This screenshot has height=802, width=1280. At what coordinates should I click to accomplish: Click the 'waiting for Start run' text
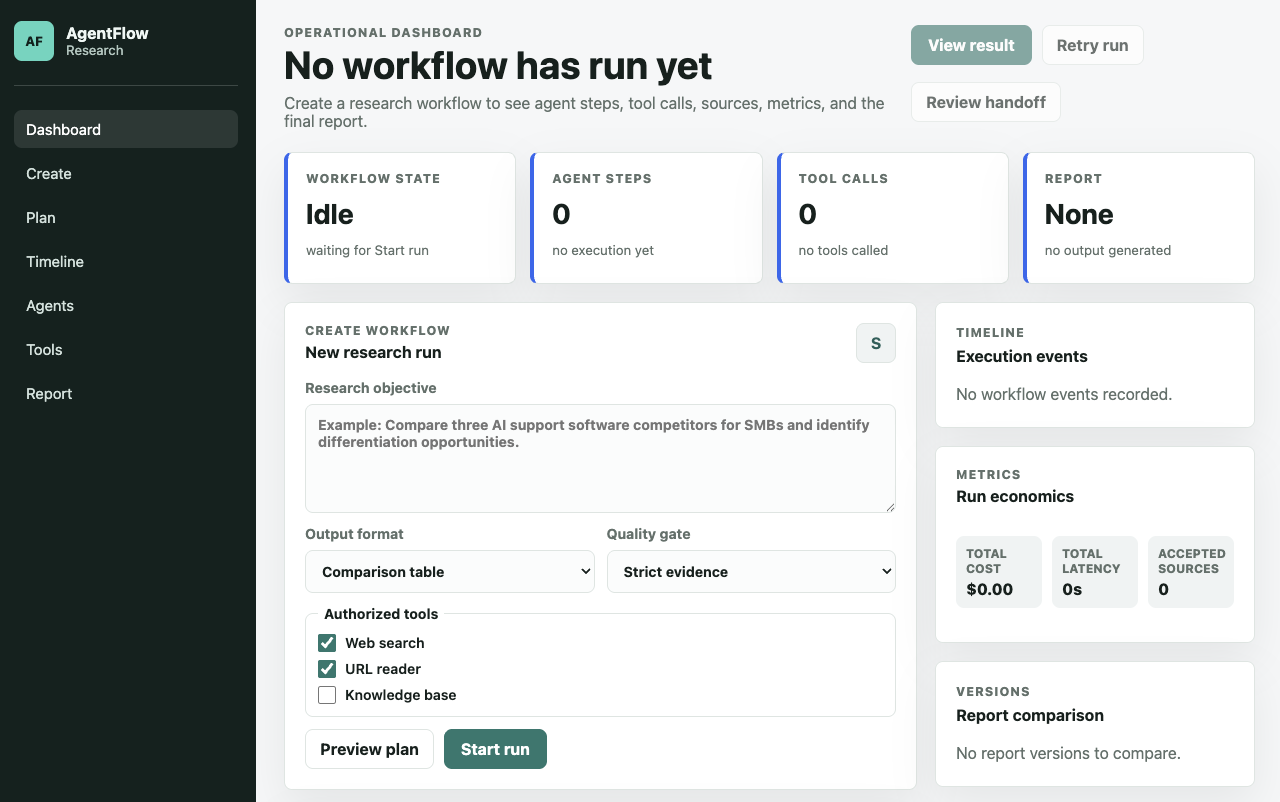[x=367, y=250]
